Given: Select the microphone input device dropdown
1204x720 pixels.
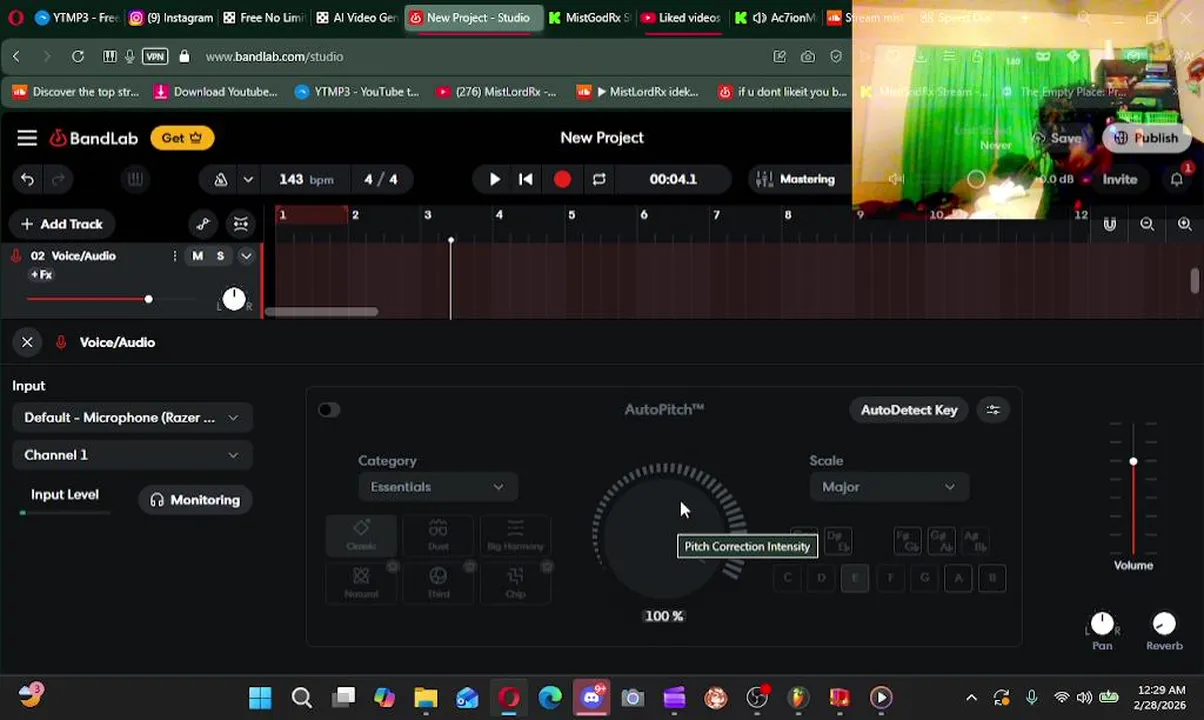Looking at the screenshot, I should [x=132, y=417].
